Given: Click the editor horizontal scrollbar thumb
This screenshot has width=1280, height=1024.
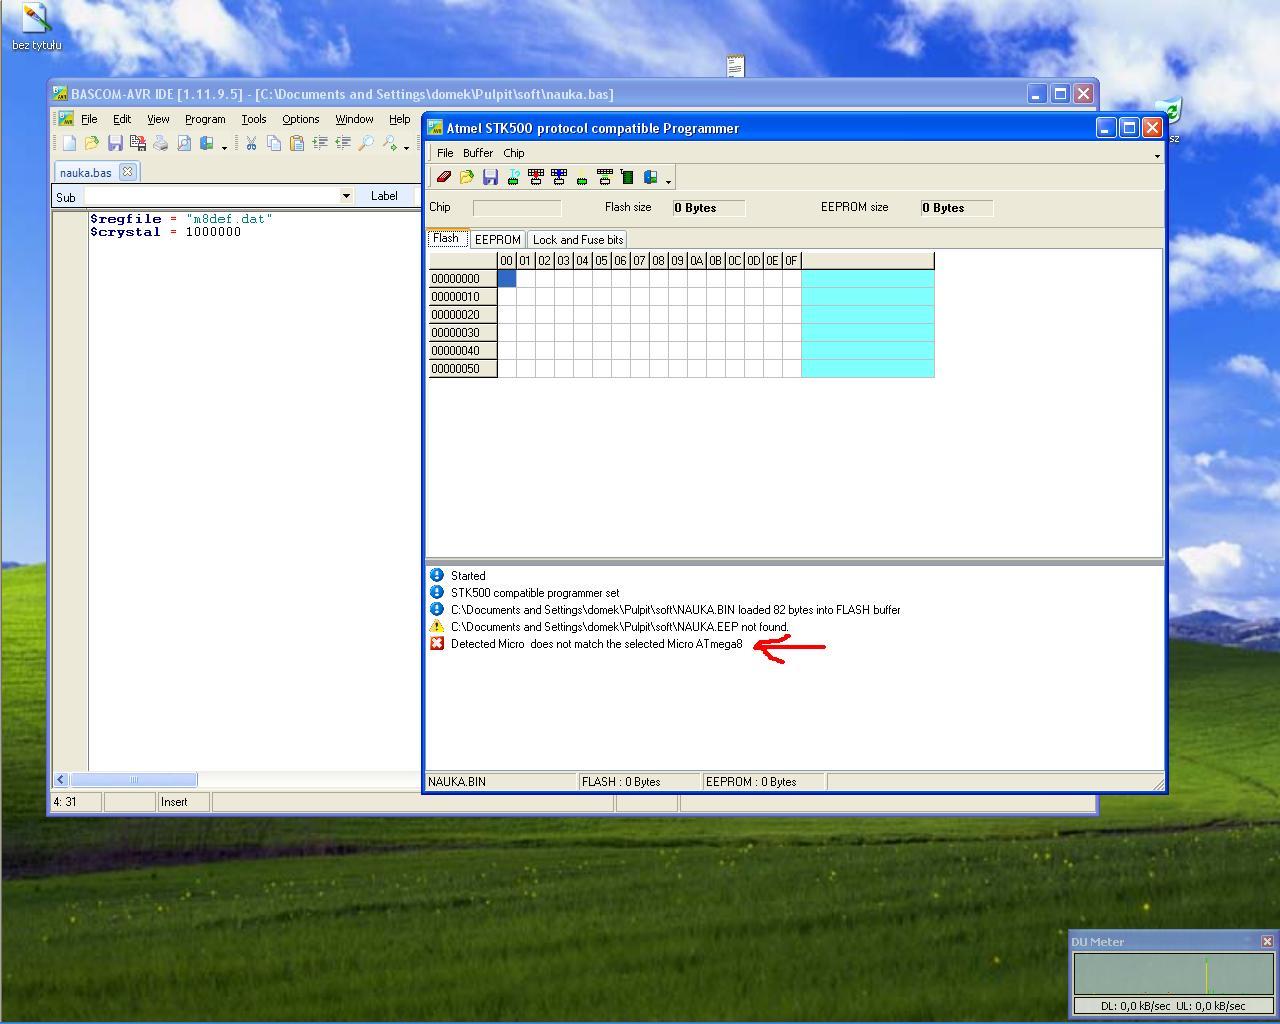Looking at the screenshot, I should tap(133, 780).
